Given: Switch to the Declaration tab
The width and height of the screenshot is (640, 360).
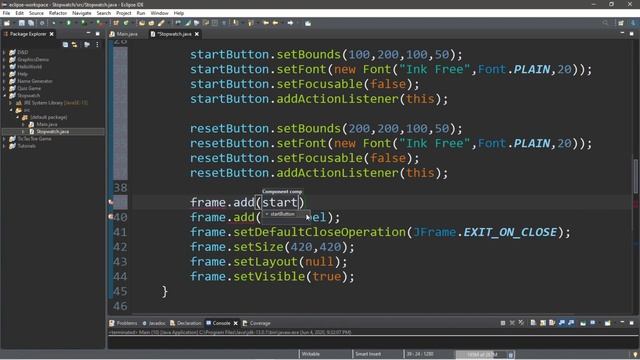Looking at the screenshot, I should coord(186,323).
